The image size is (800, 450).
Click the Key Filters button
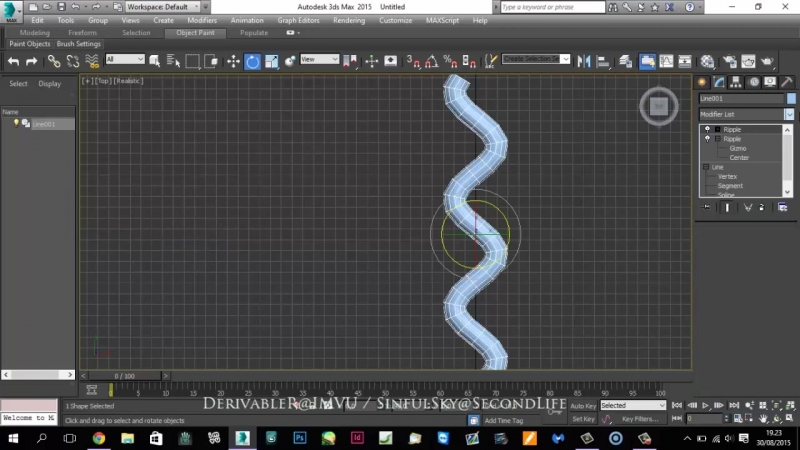click(639, 419)
